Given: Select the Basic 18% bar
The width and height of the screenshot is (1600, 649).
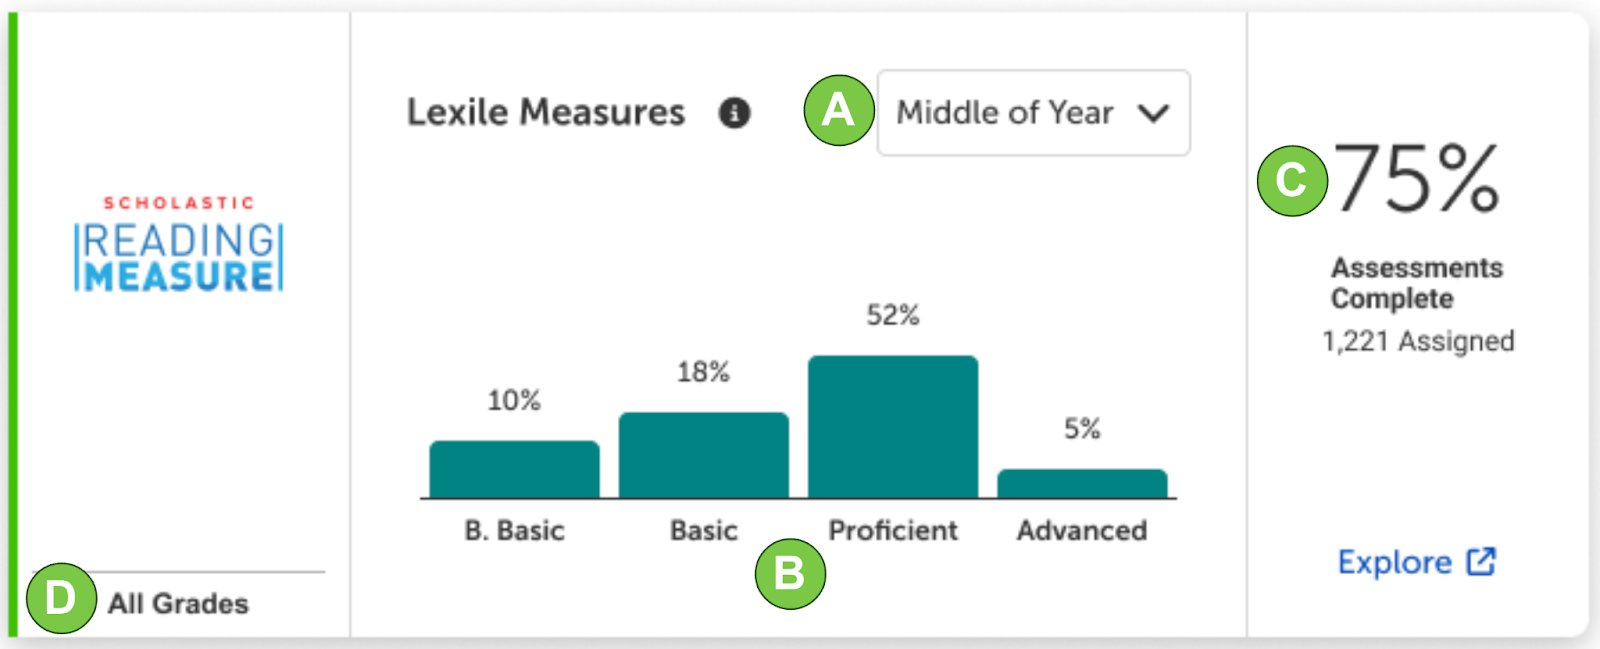Looking at the screenshot, I should pos(703,455).
